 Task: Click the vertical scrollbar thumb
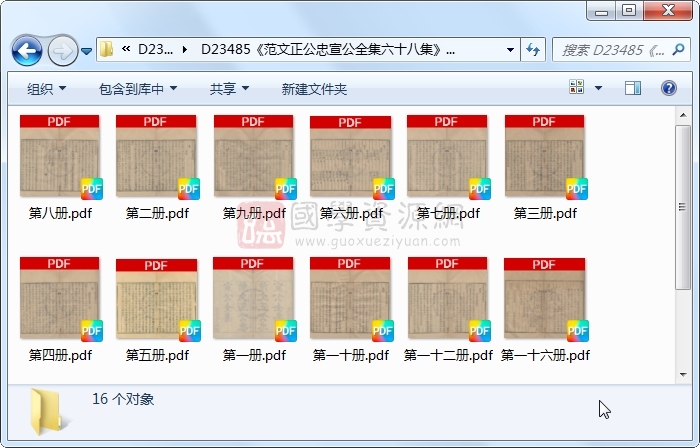683,207
